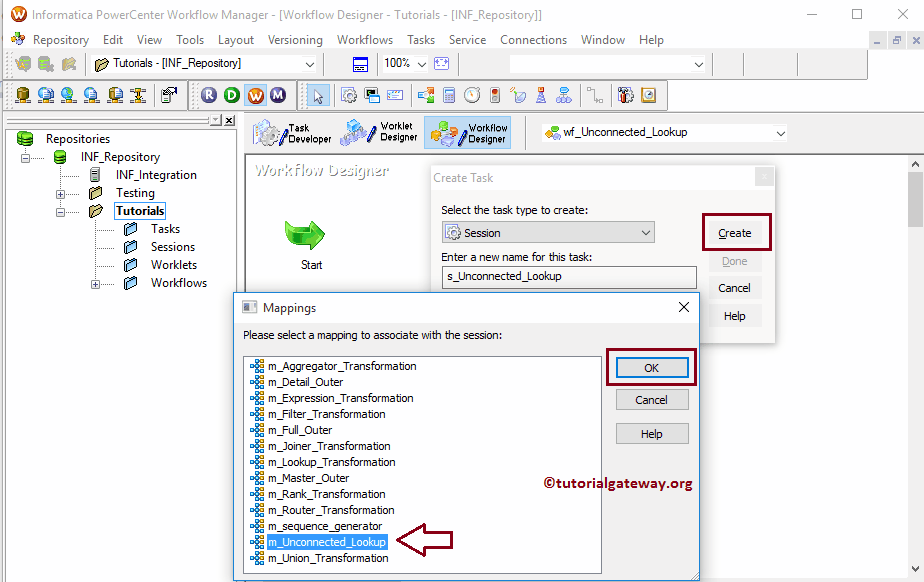Open the Connections menu
This screenshot has height=582, width=924.
coord(533,40)
